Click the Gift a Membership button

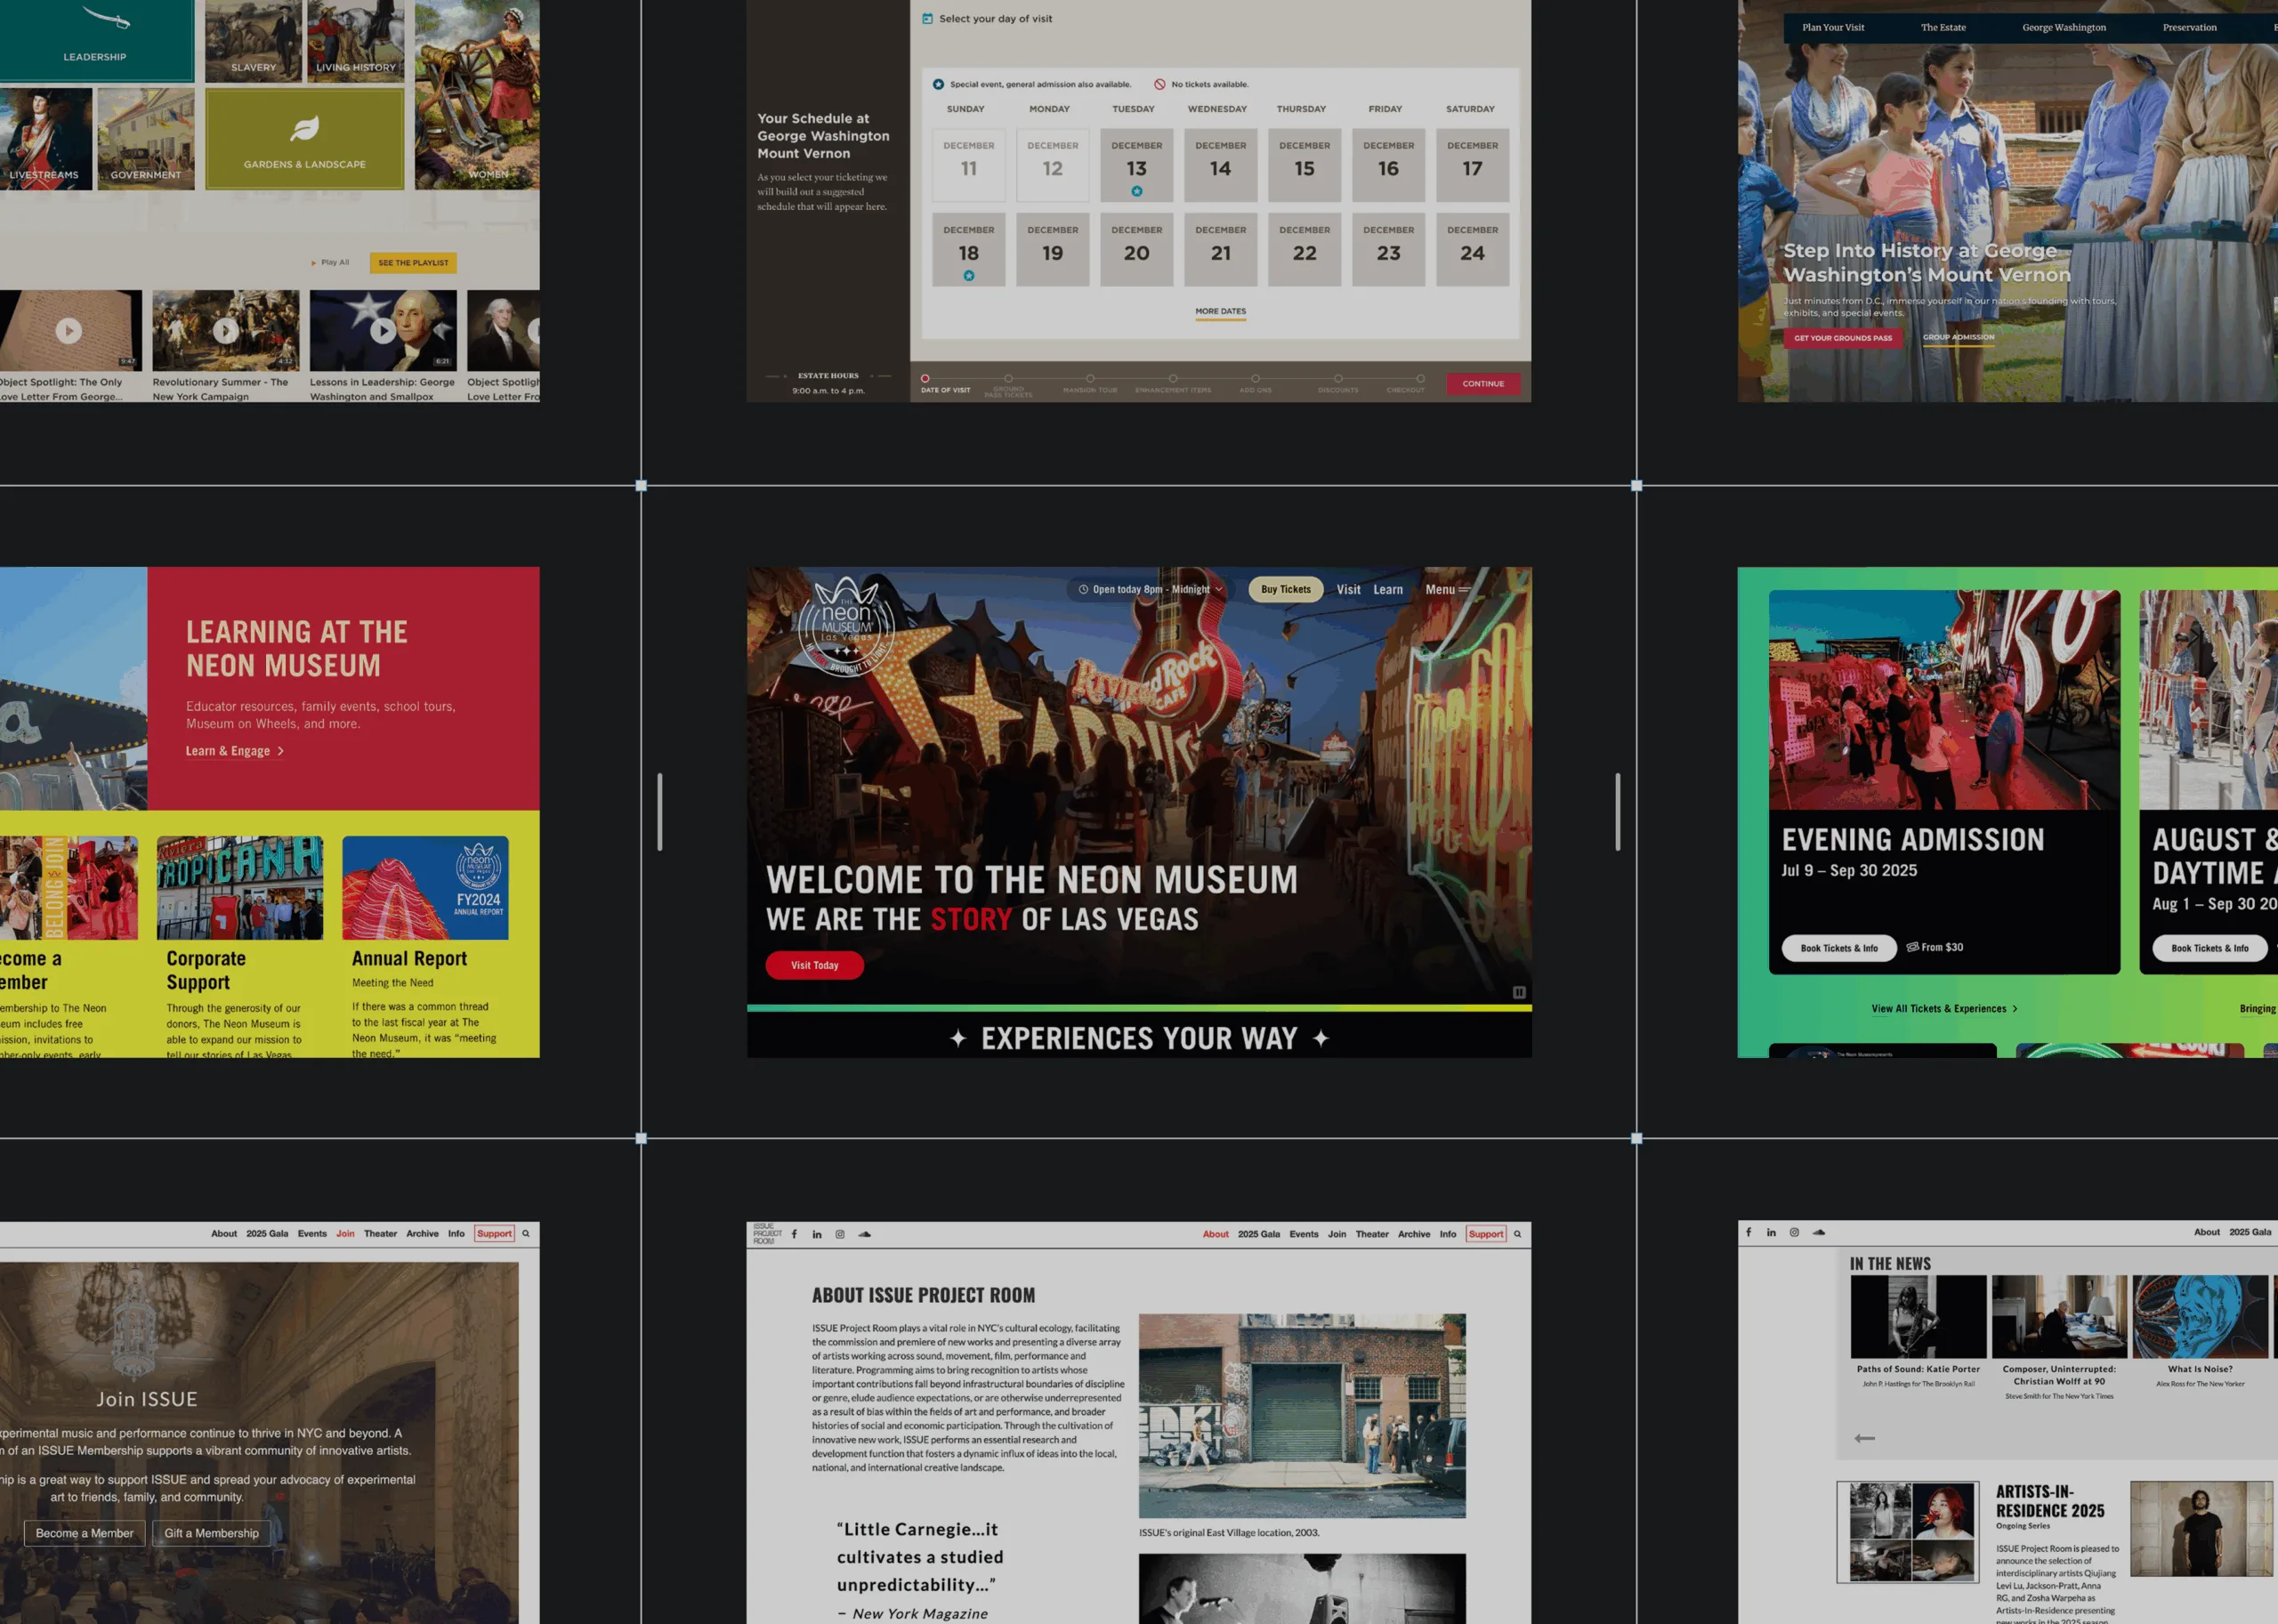pos(211,1533)
